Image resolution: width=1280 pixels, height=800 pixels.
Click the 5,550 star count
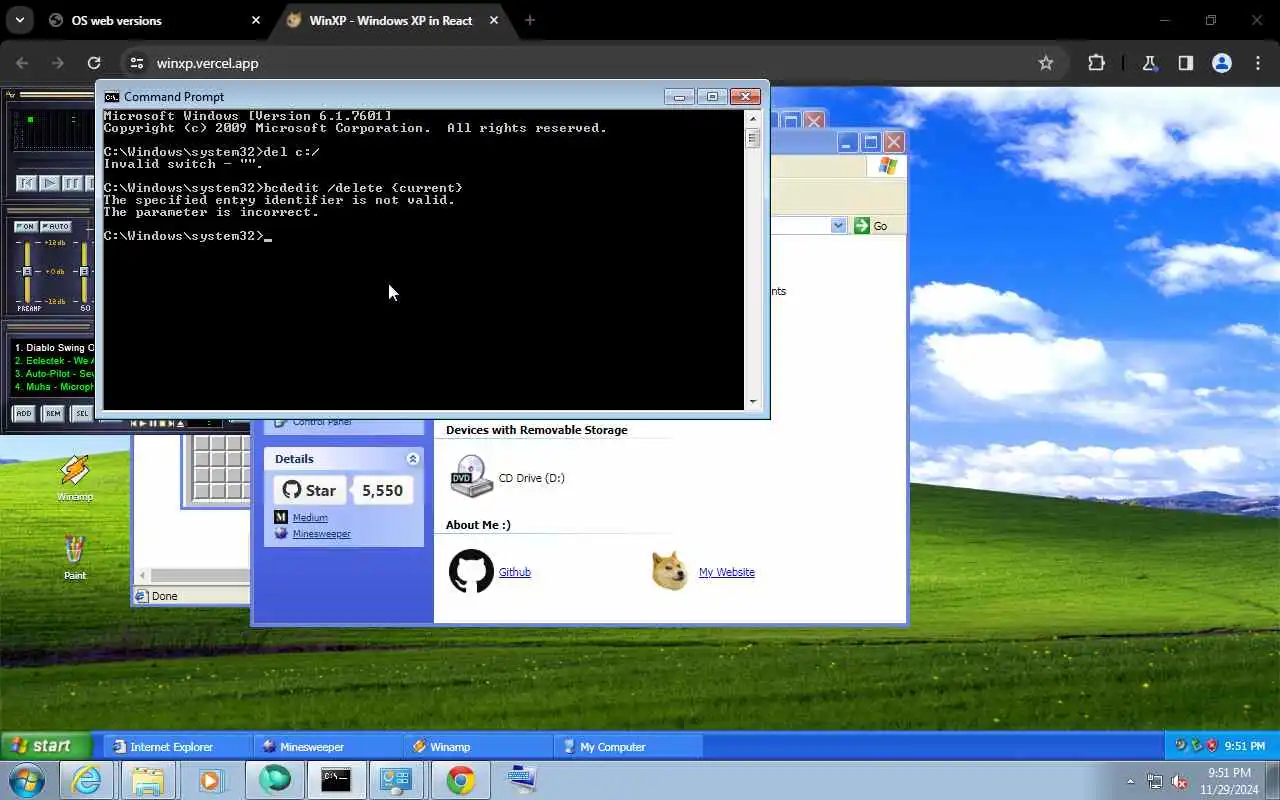(382, 490)
